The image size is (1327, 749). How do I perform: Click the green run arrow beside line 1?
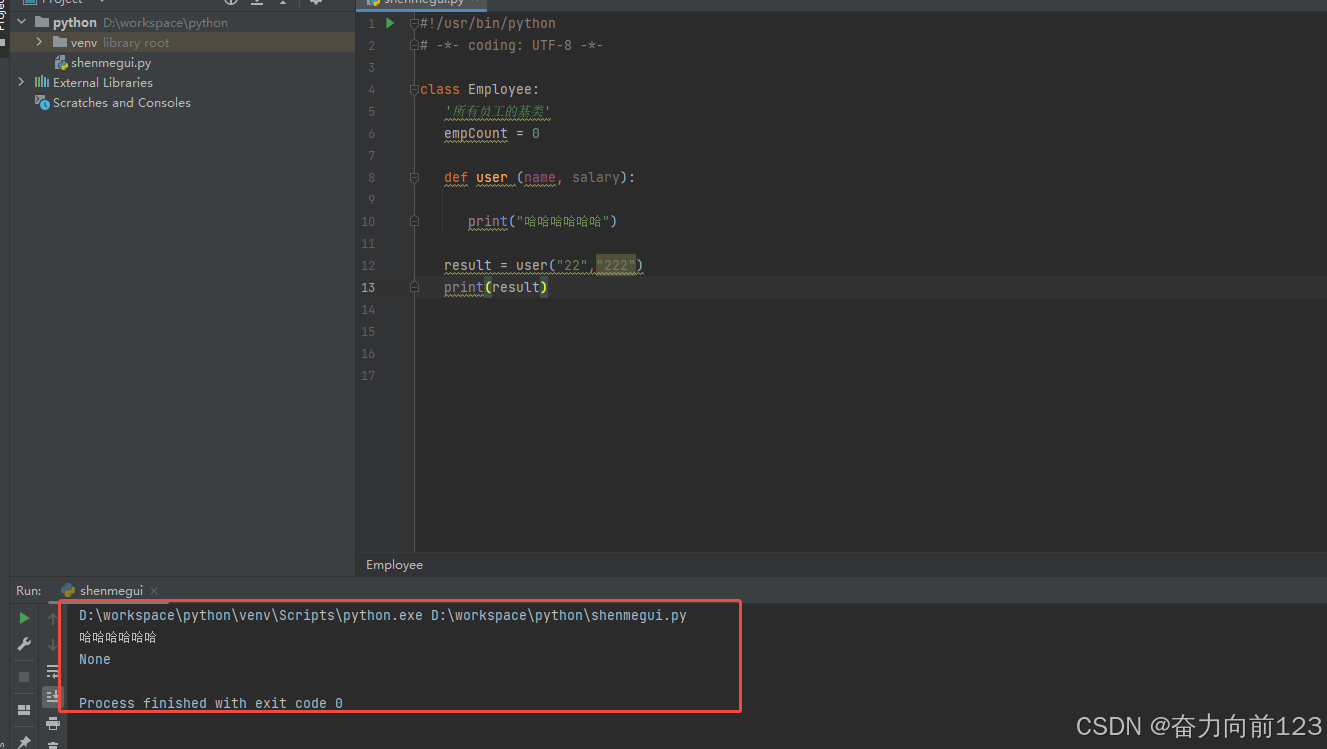point(390,23)
